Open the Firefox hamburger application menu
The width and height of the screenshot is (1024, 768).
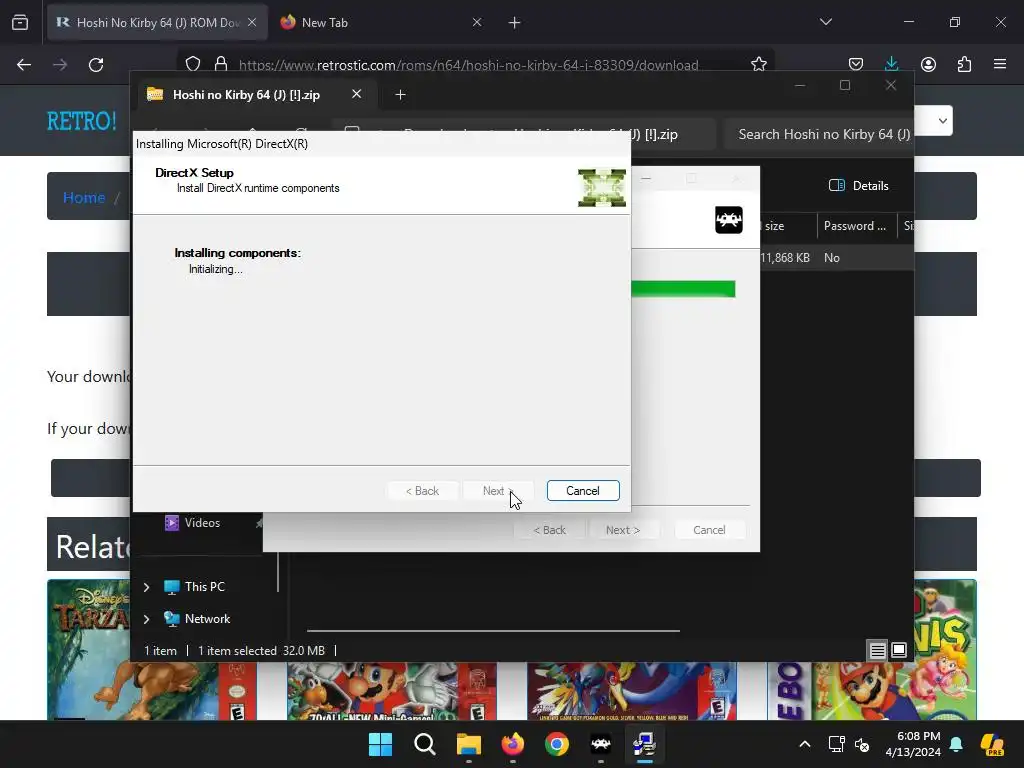(x=1000, y=64)
